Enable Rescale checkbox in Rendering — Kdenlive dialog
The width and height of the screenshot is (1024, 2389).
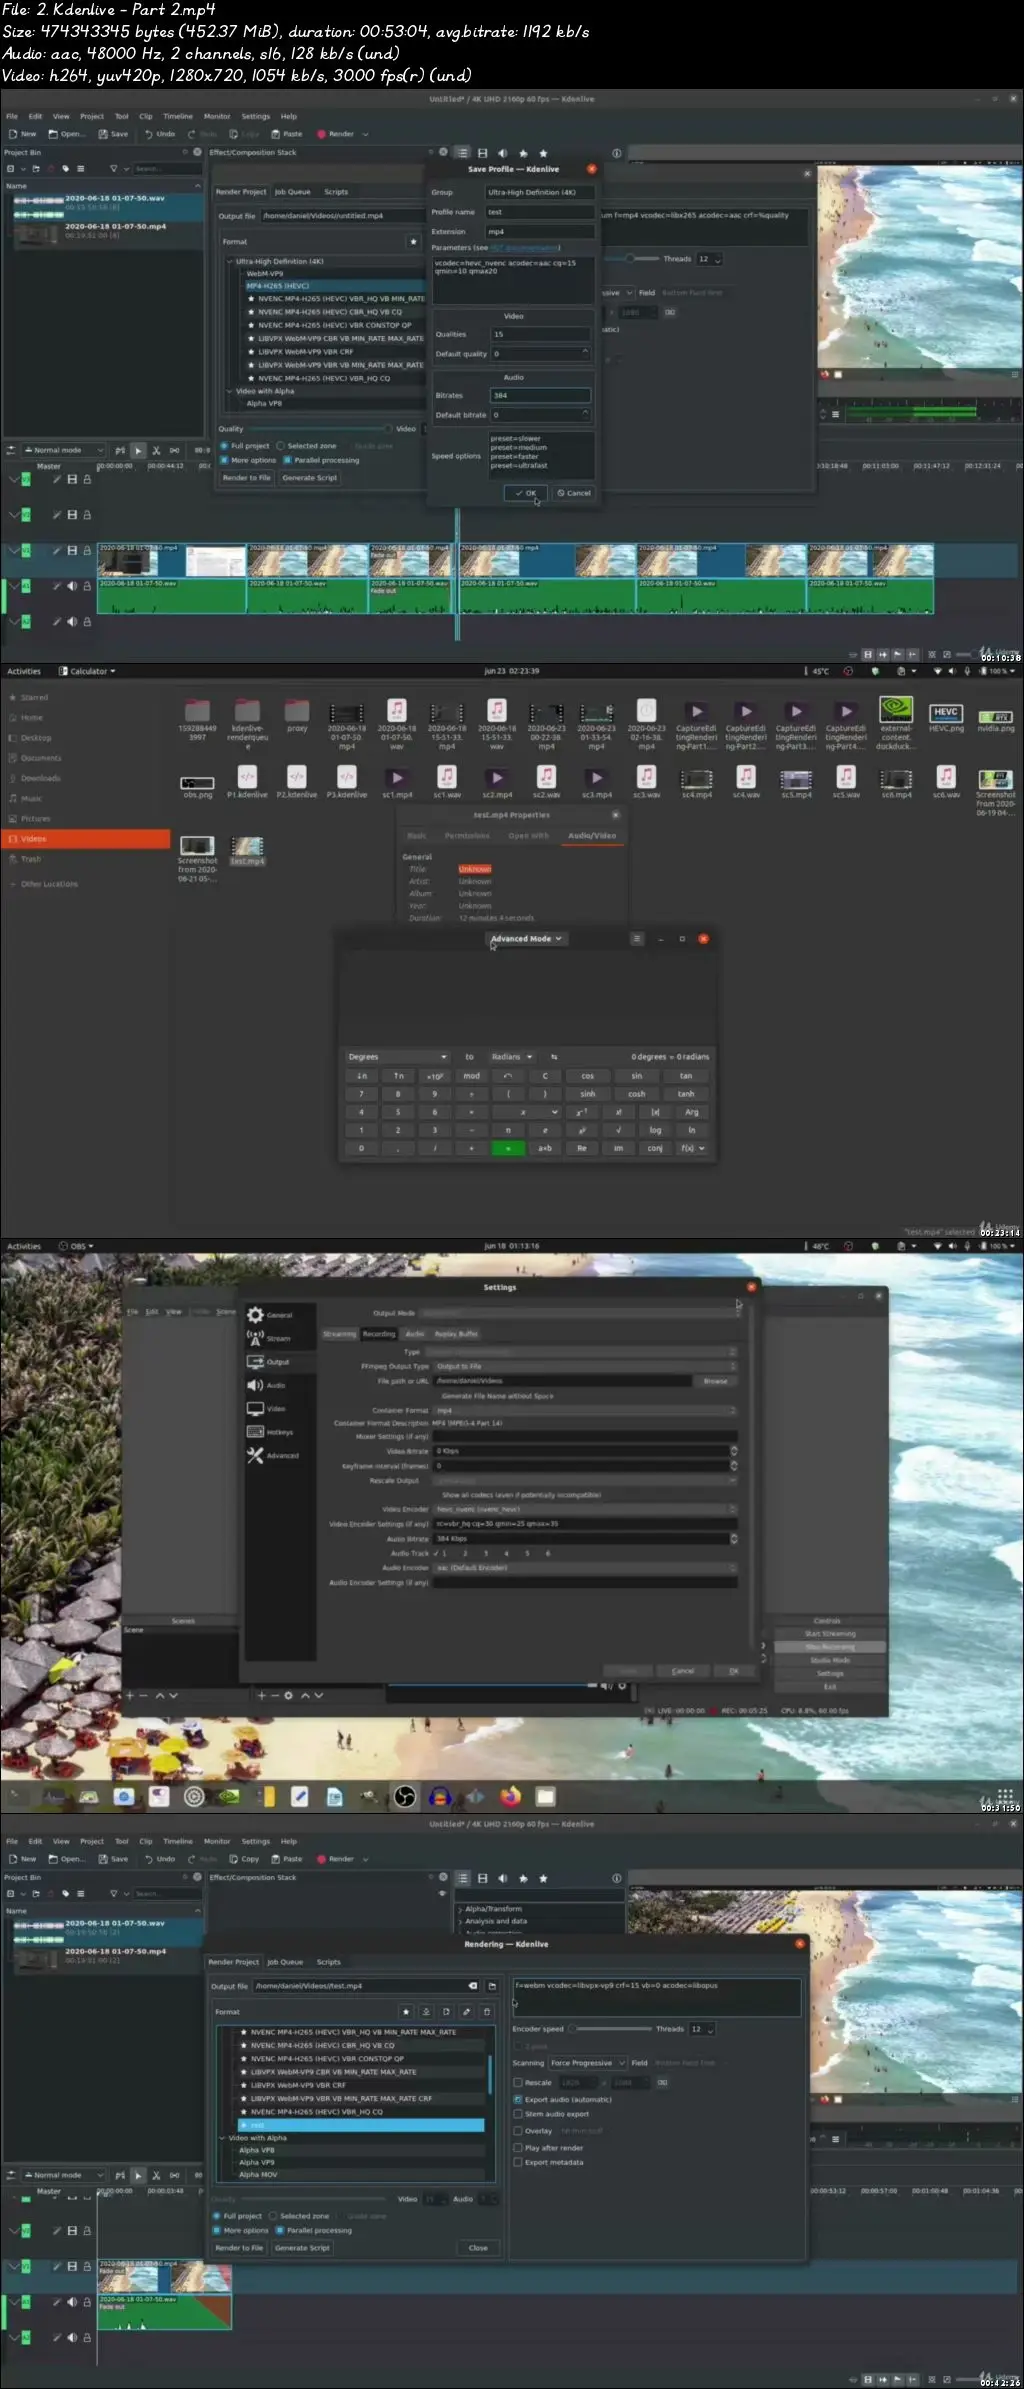click(518, 2083)
